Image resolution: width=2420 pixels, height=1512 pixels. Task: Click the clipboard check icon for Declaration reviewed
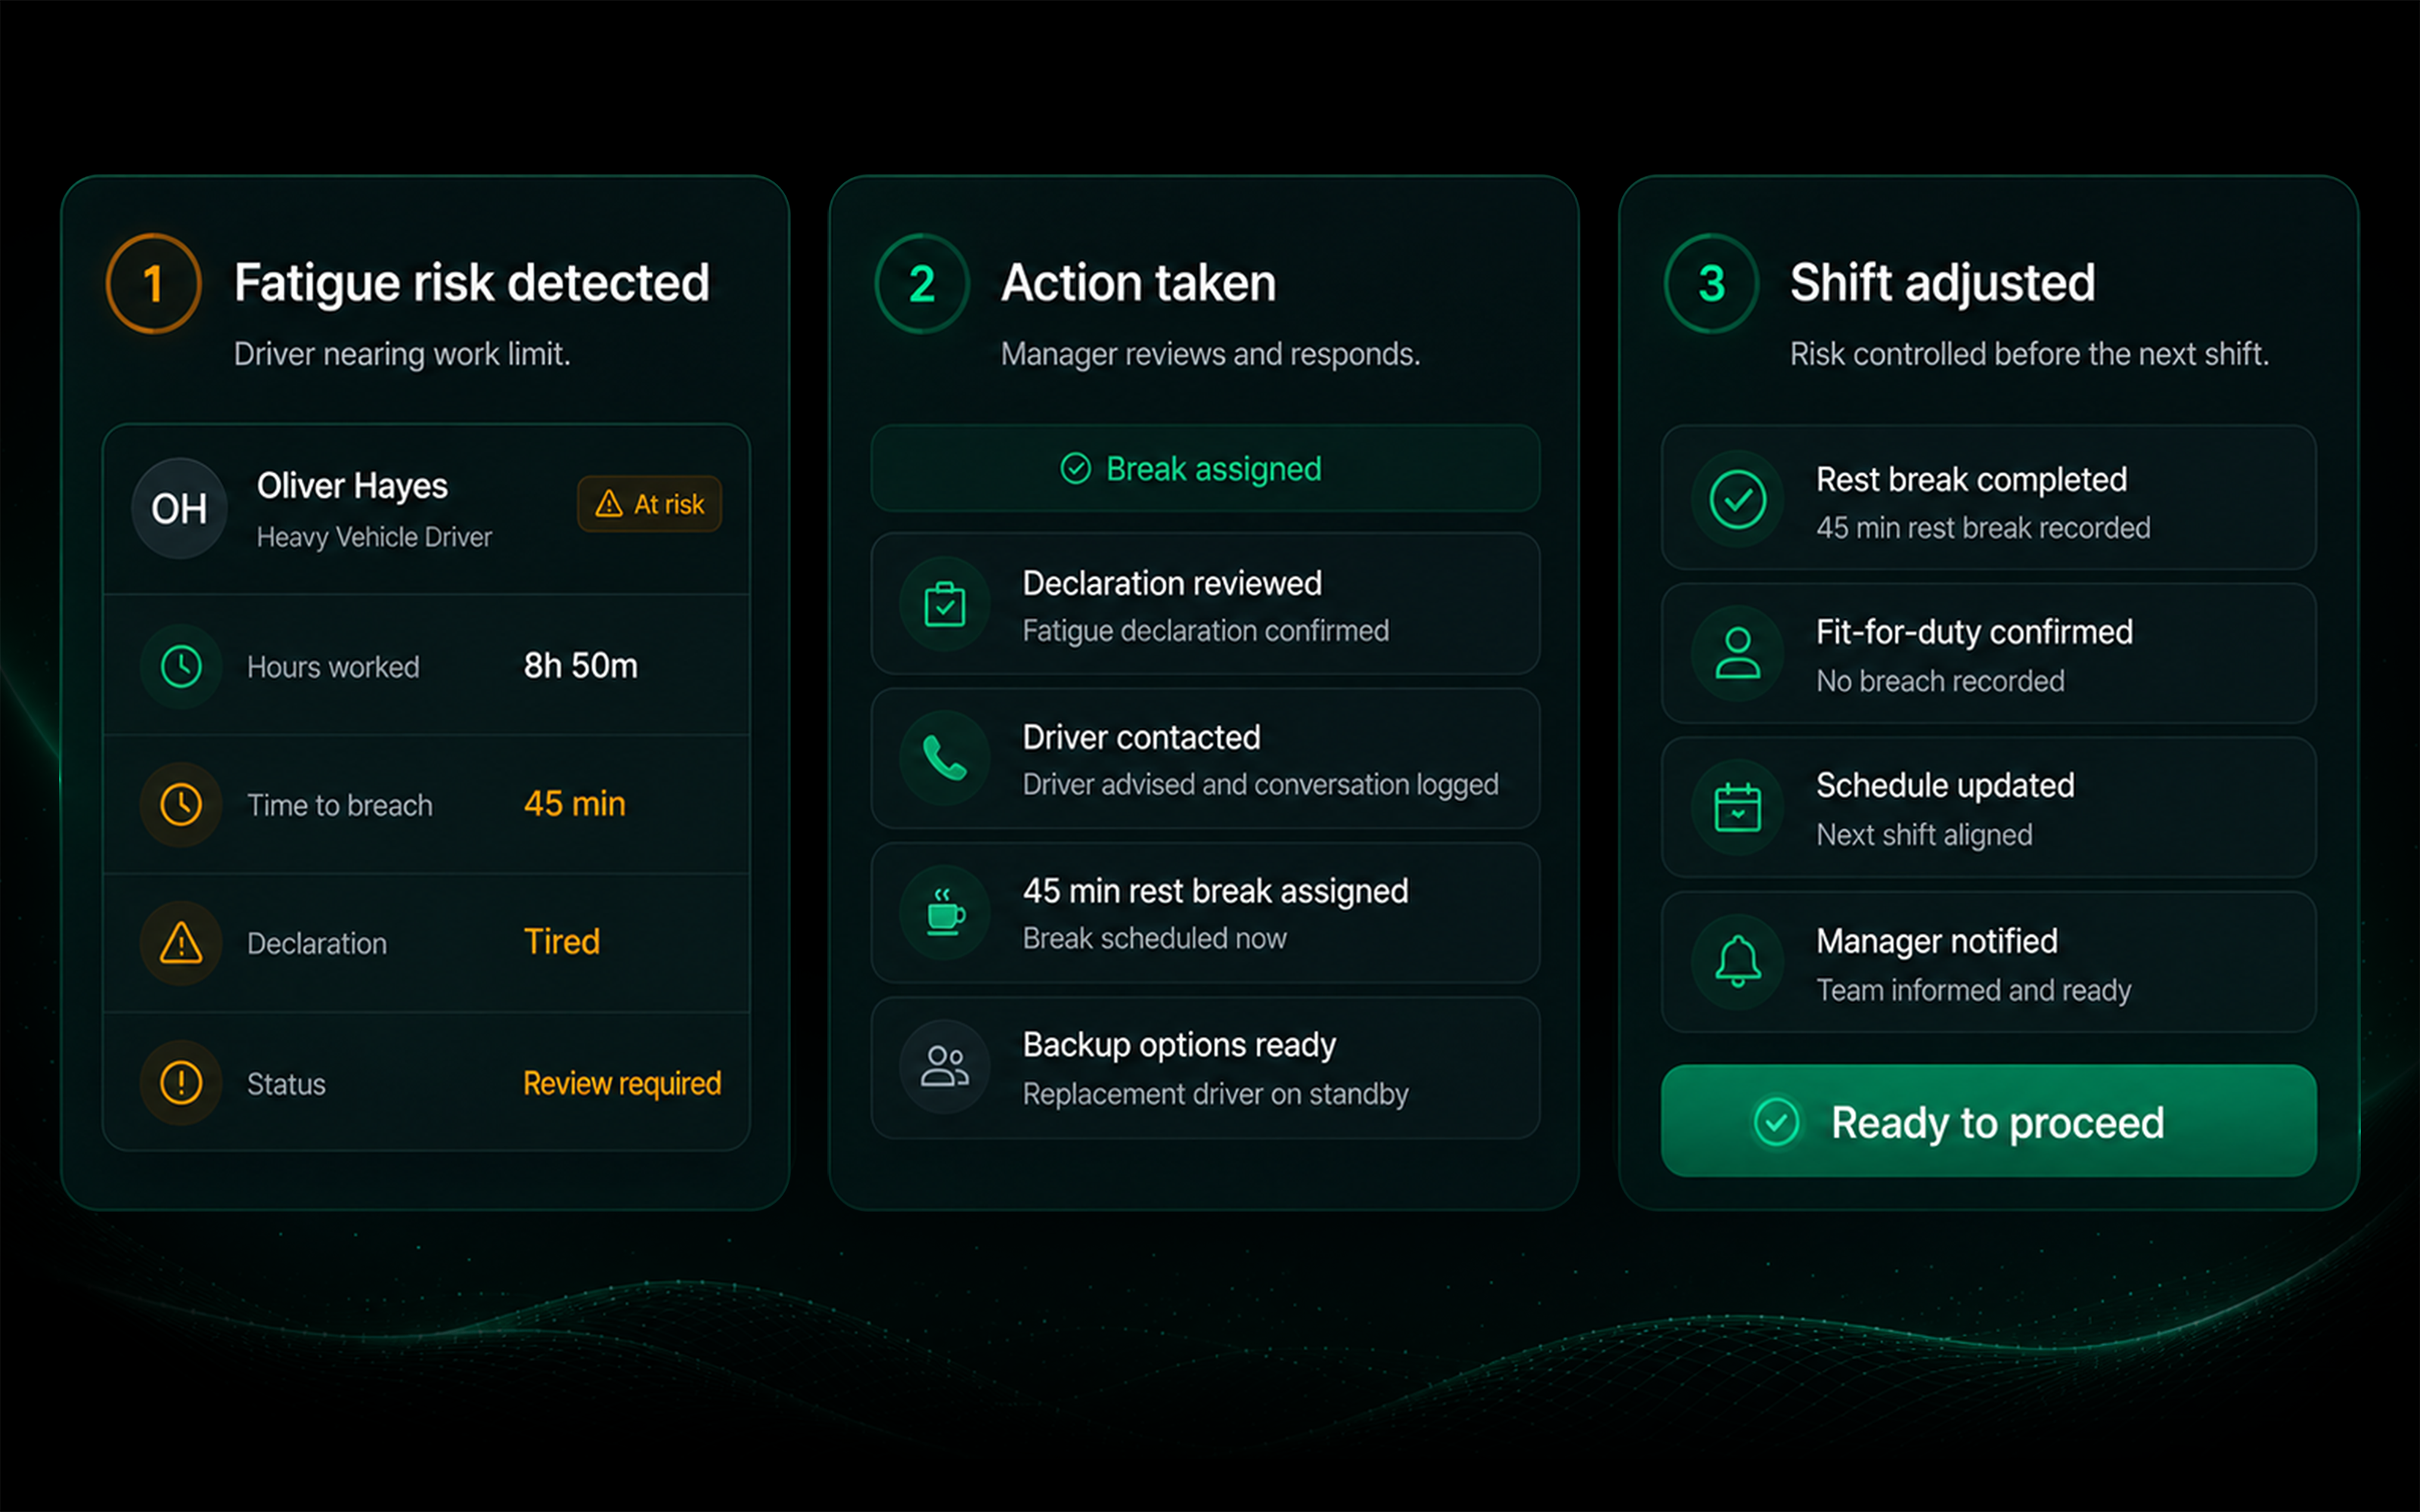[944, 604]
